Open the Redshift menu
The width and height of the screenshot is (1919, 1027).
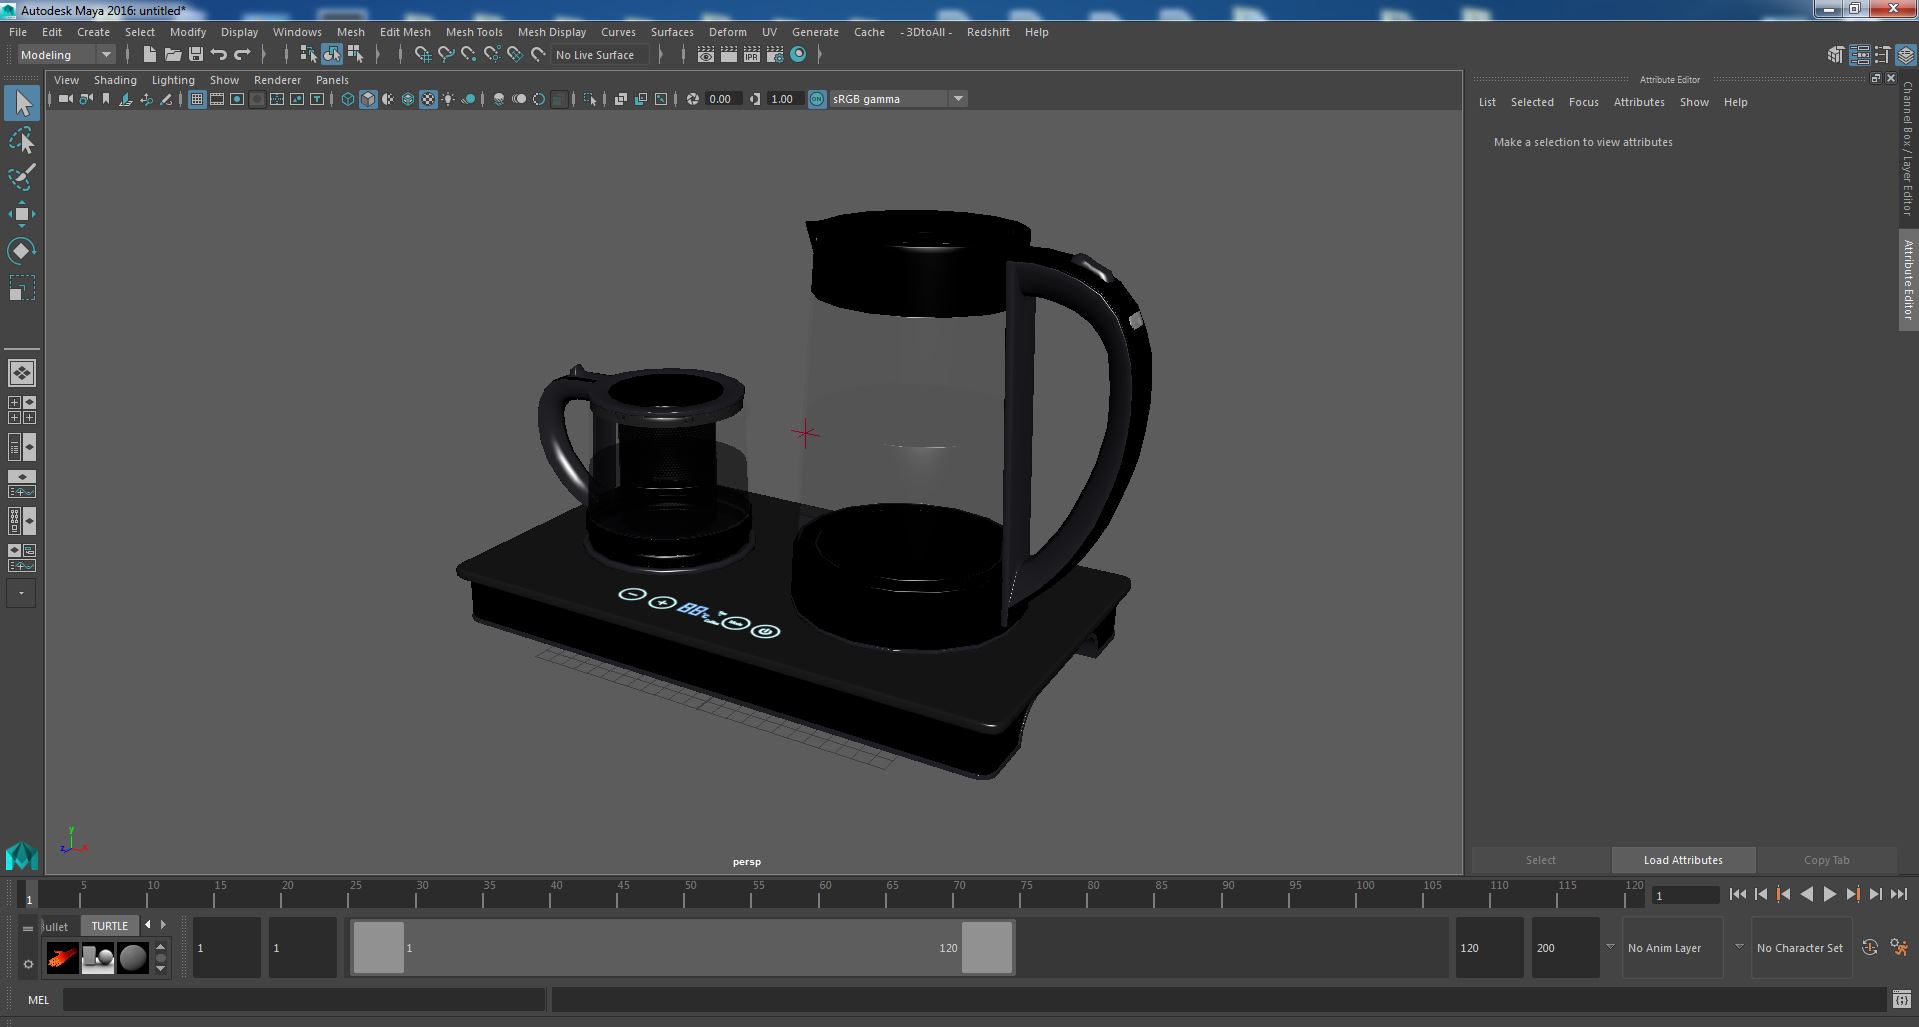click(988, 32)
